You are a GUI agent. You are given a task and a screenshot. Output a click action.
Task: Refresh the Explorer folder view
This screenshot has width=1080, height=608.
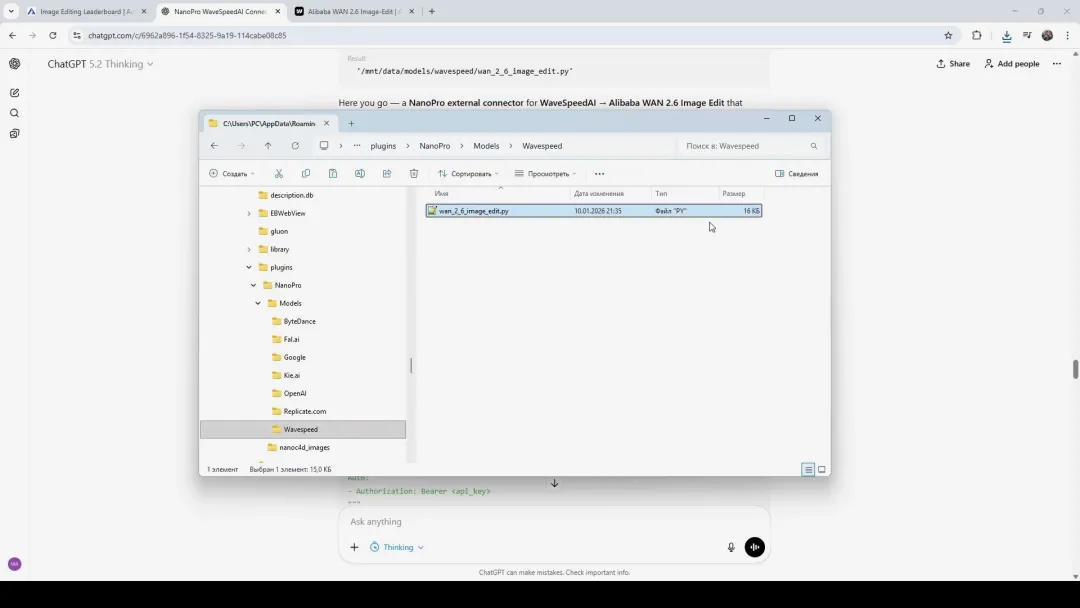[295, 146]
